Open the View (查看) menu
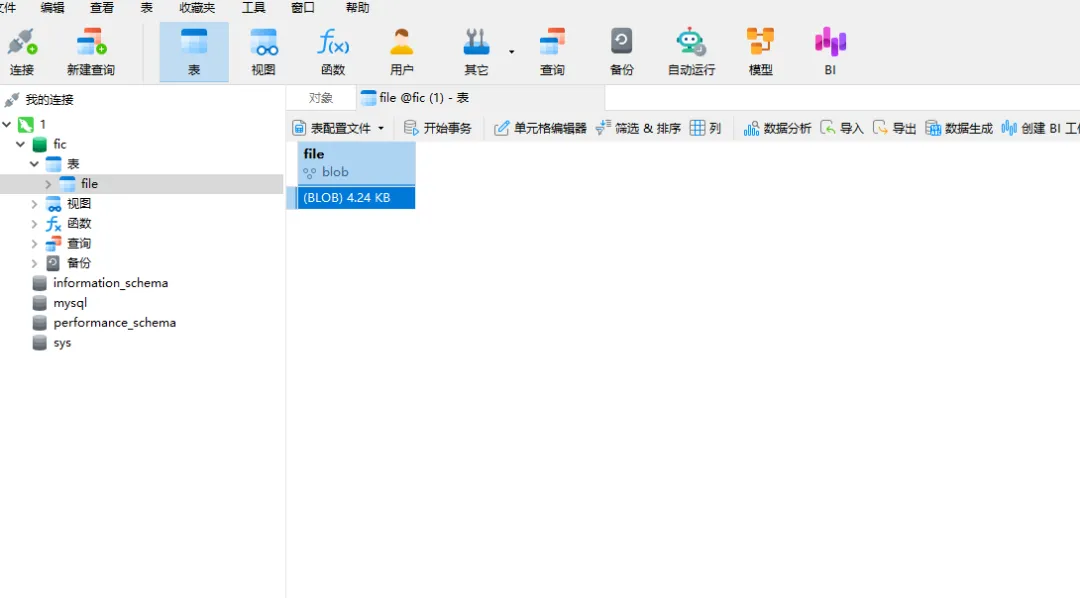This screenshot has width=1080, height=598. (x=102, y=8)
